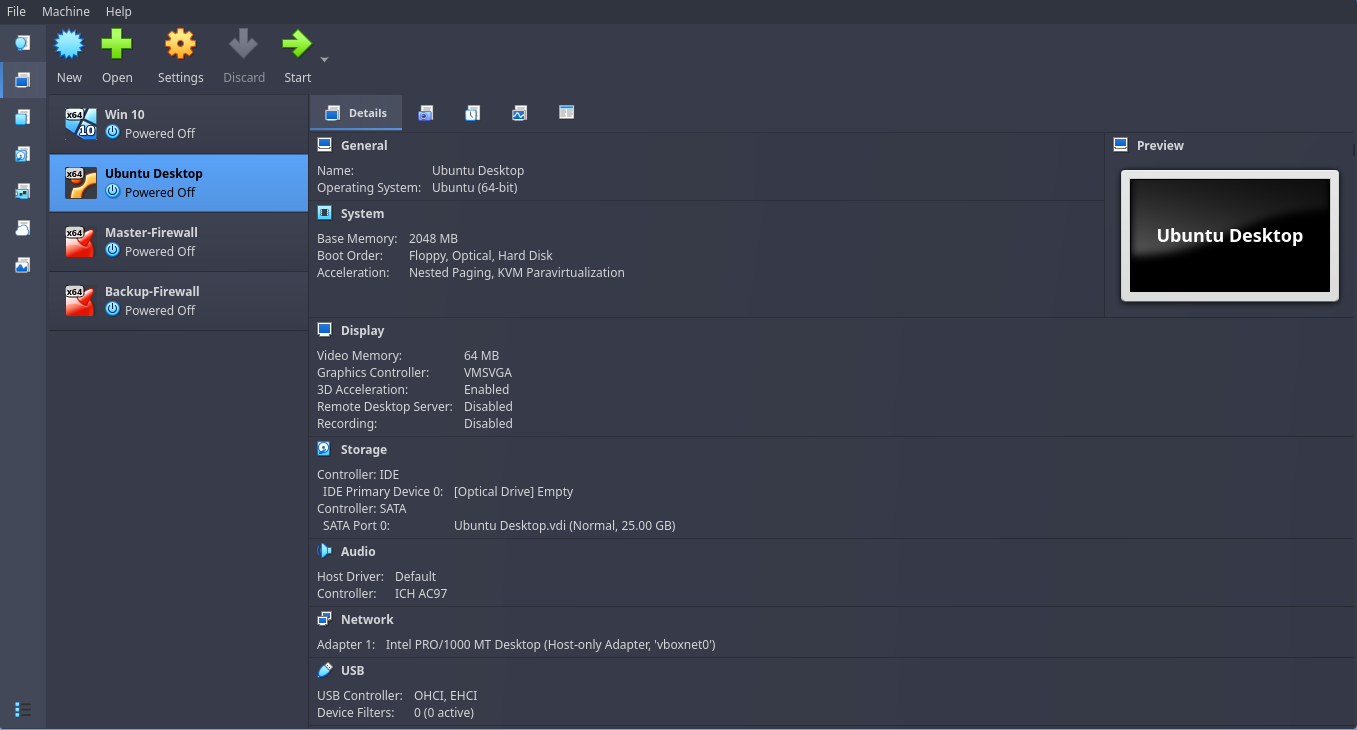Open the File menu

coord(16,11)
